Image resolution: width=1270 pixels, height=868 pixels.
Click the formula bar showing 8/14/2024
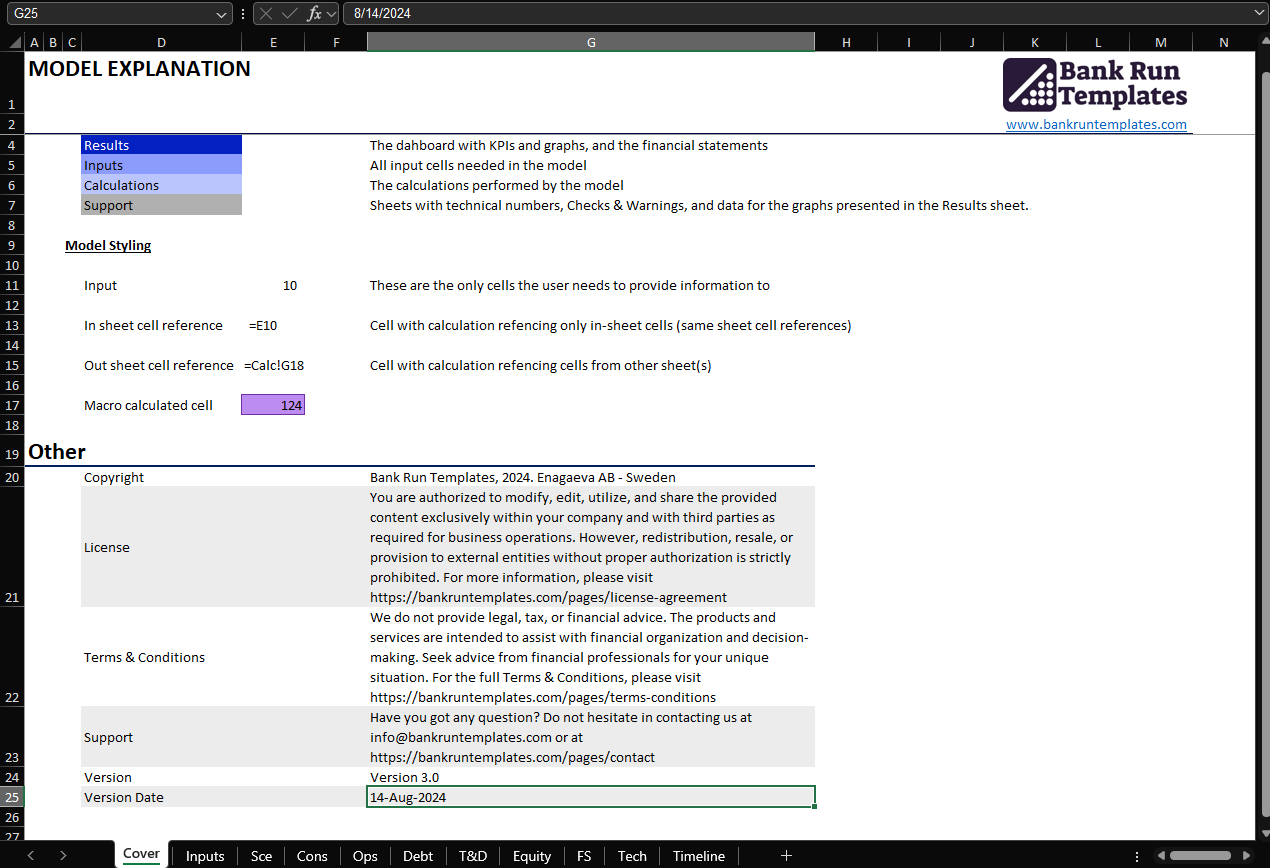[x=800, y=13]
